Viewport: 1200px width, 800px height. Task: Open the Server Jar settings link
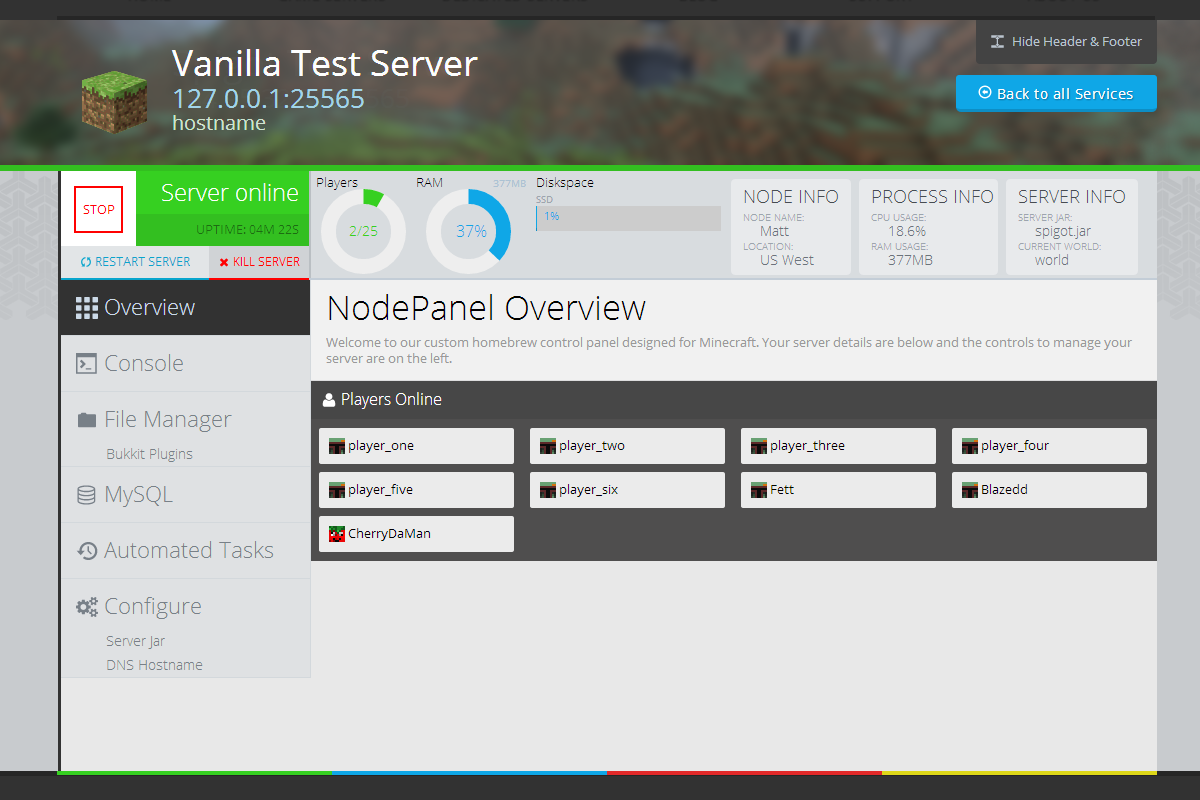tap(135, 641)
